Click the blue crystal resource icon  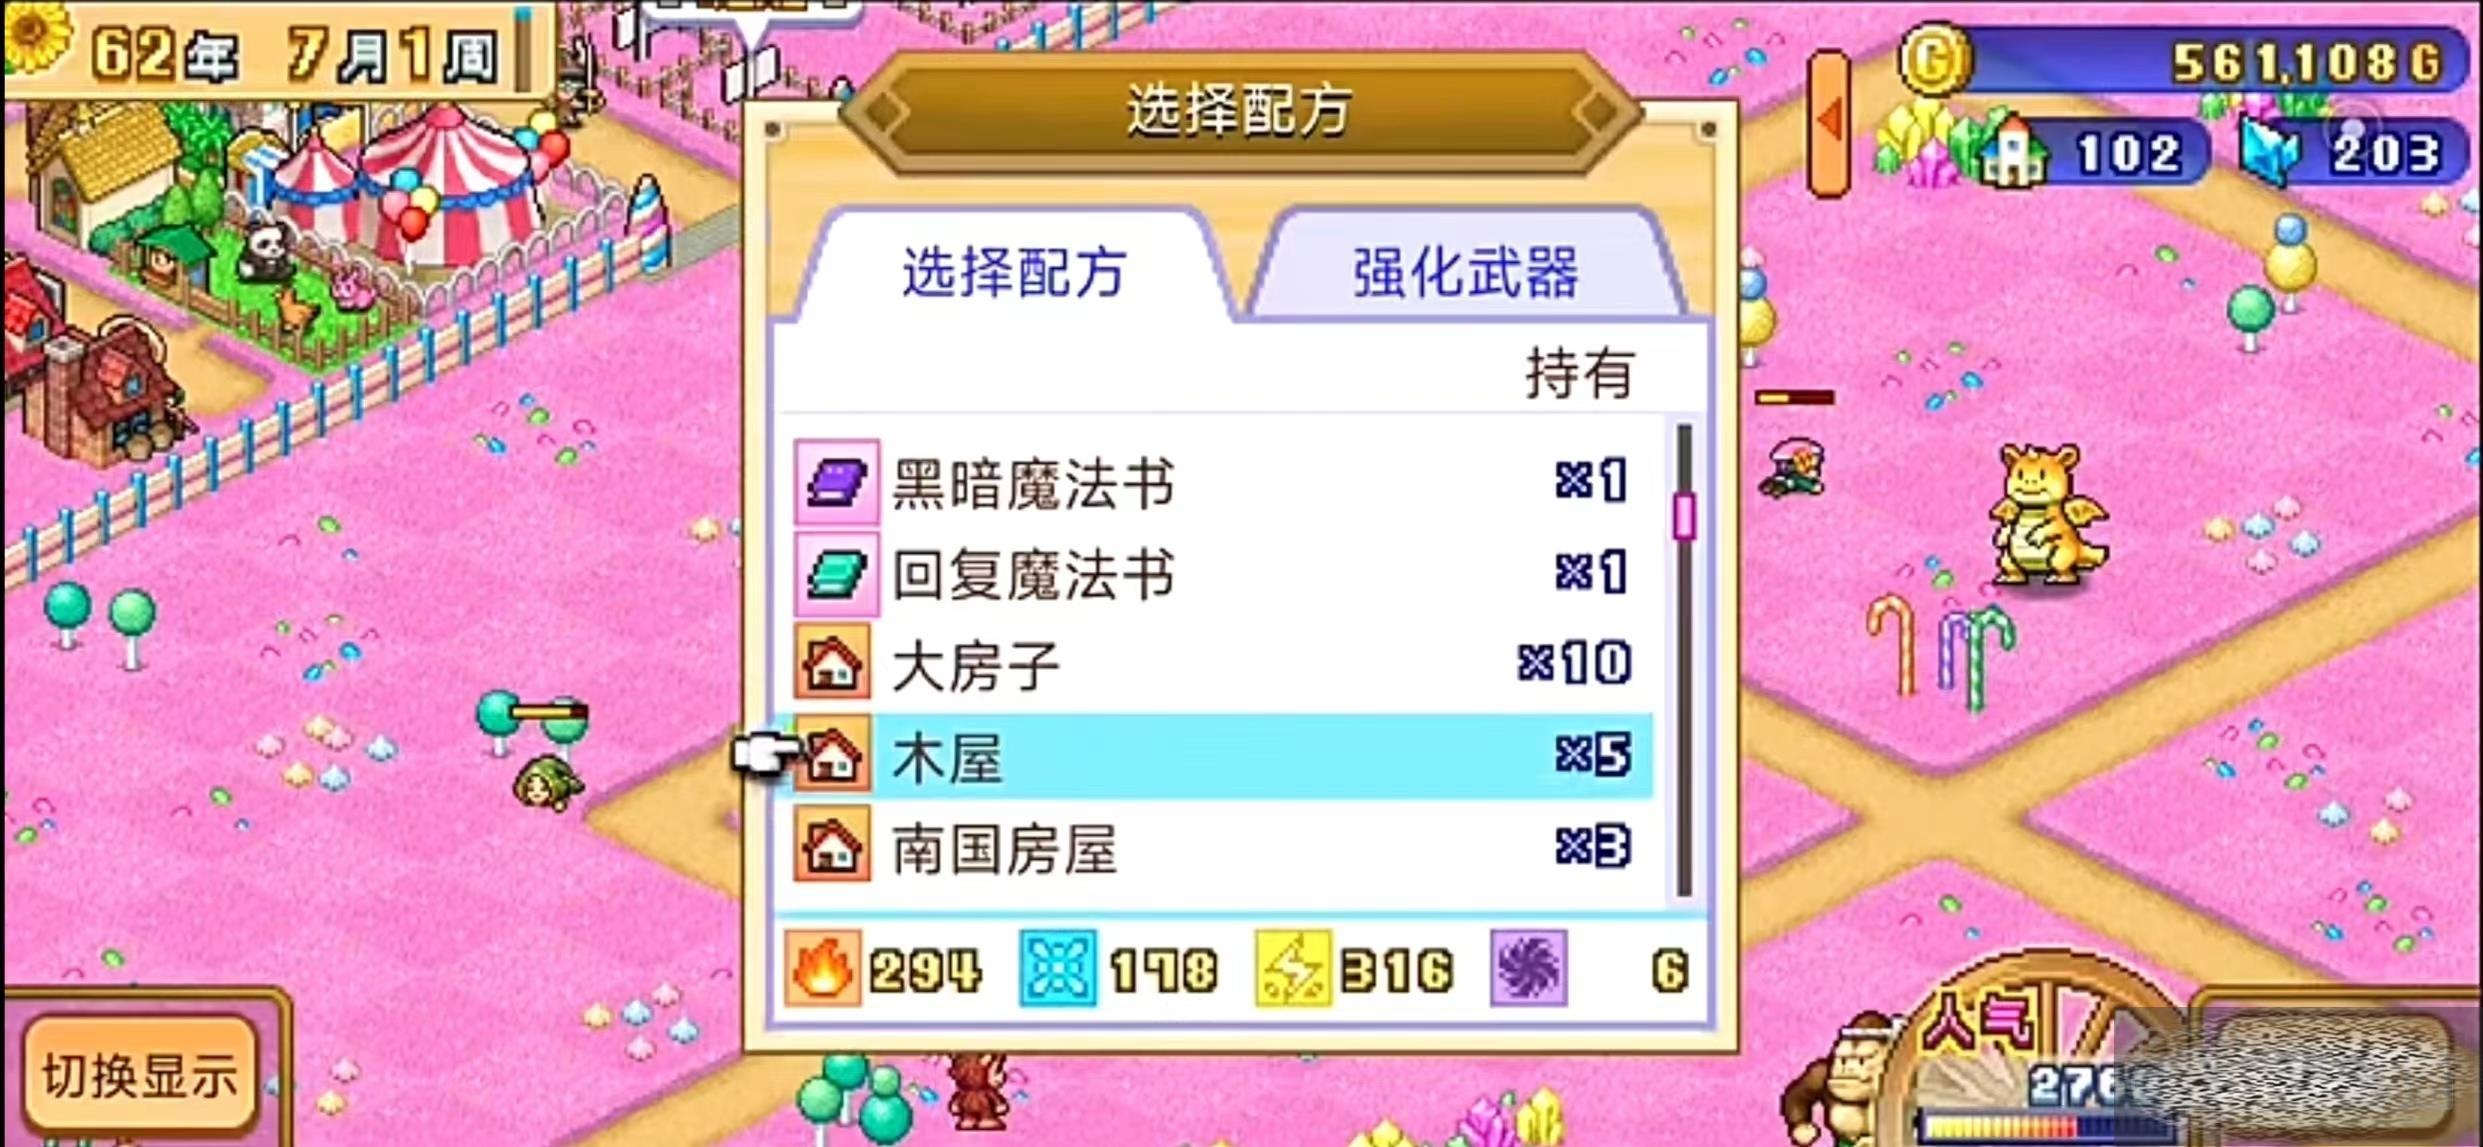pyautogui.click(x=2270, y=152)
